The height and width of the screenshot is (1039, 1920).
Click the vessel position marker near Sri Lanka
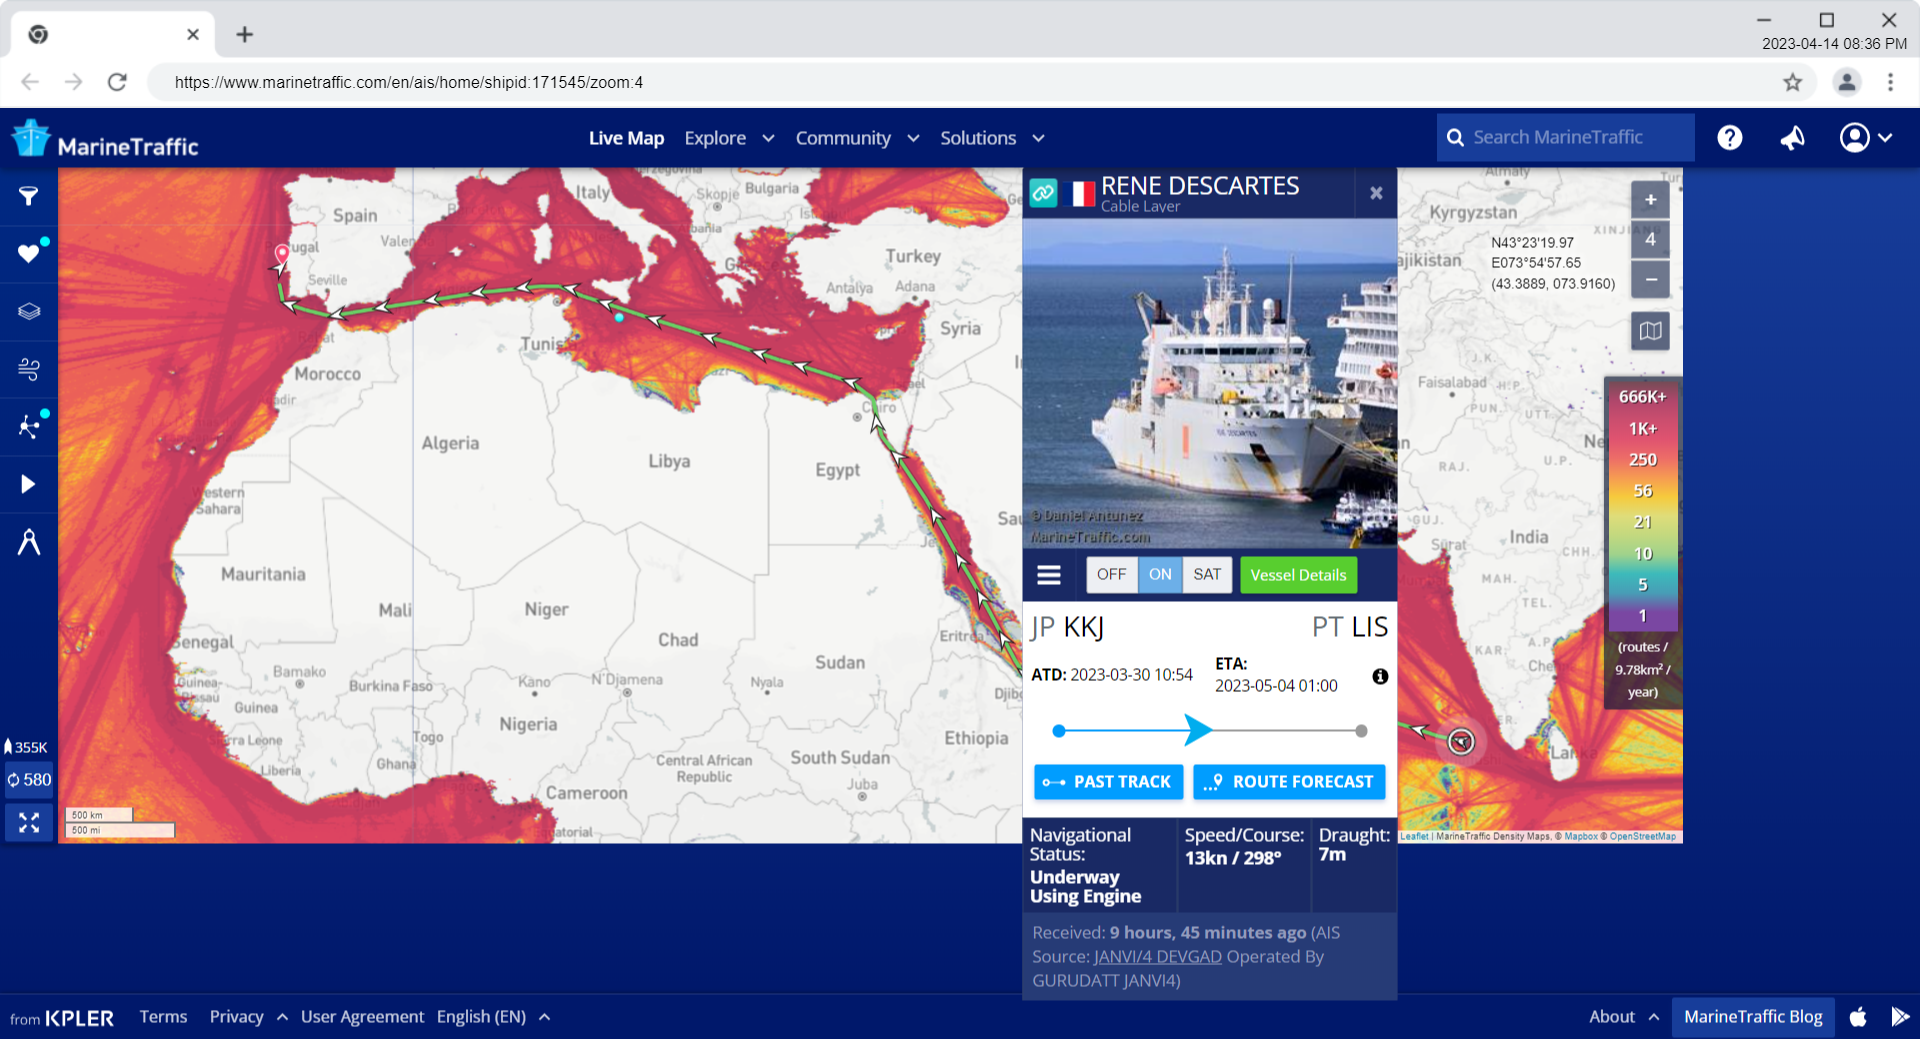pyautogui.click(x=1461, y=741)
